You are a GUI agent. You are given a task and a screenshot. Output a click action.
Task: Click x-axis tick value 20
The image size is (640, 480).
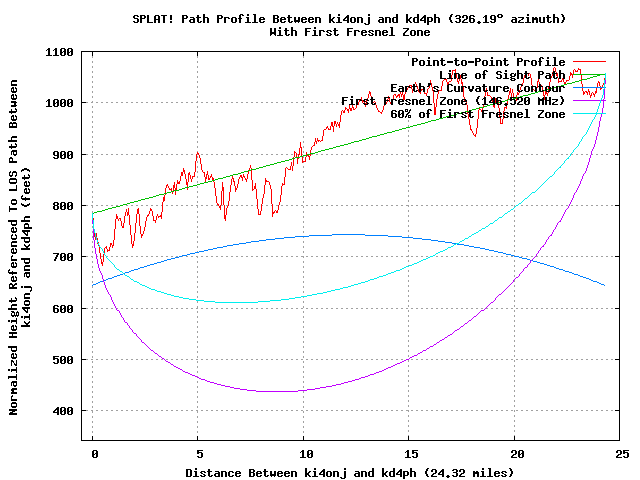click(x=517, y=454)
